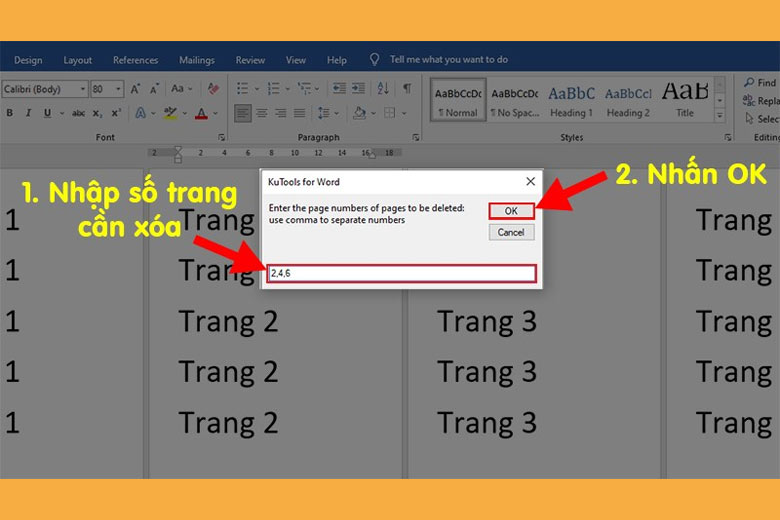Apply paragraph Shading paint bucket
The height and width of the screenshot is (520, 780).
tap(360, 113)
